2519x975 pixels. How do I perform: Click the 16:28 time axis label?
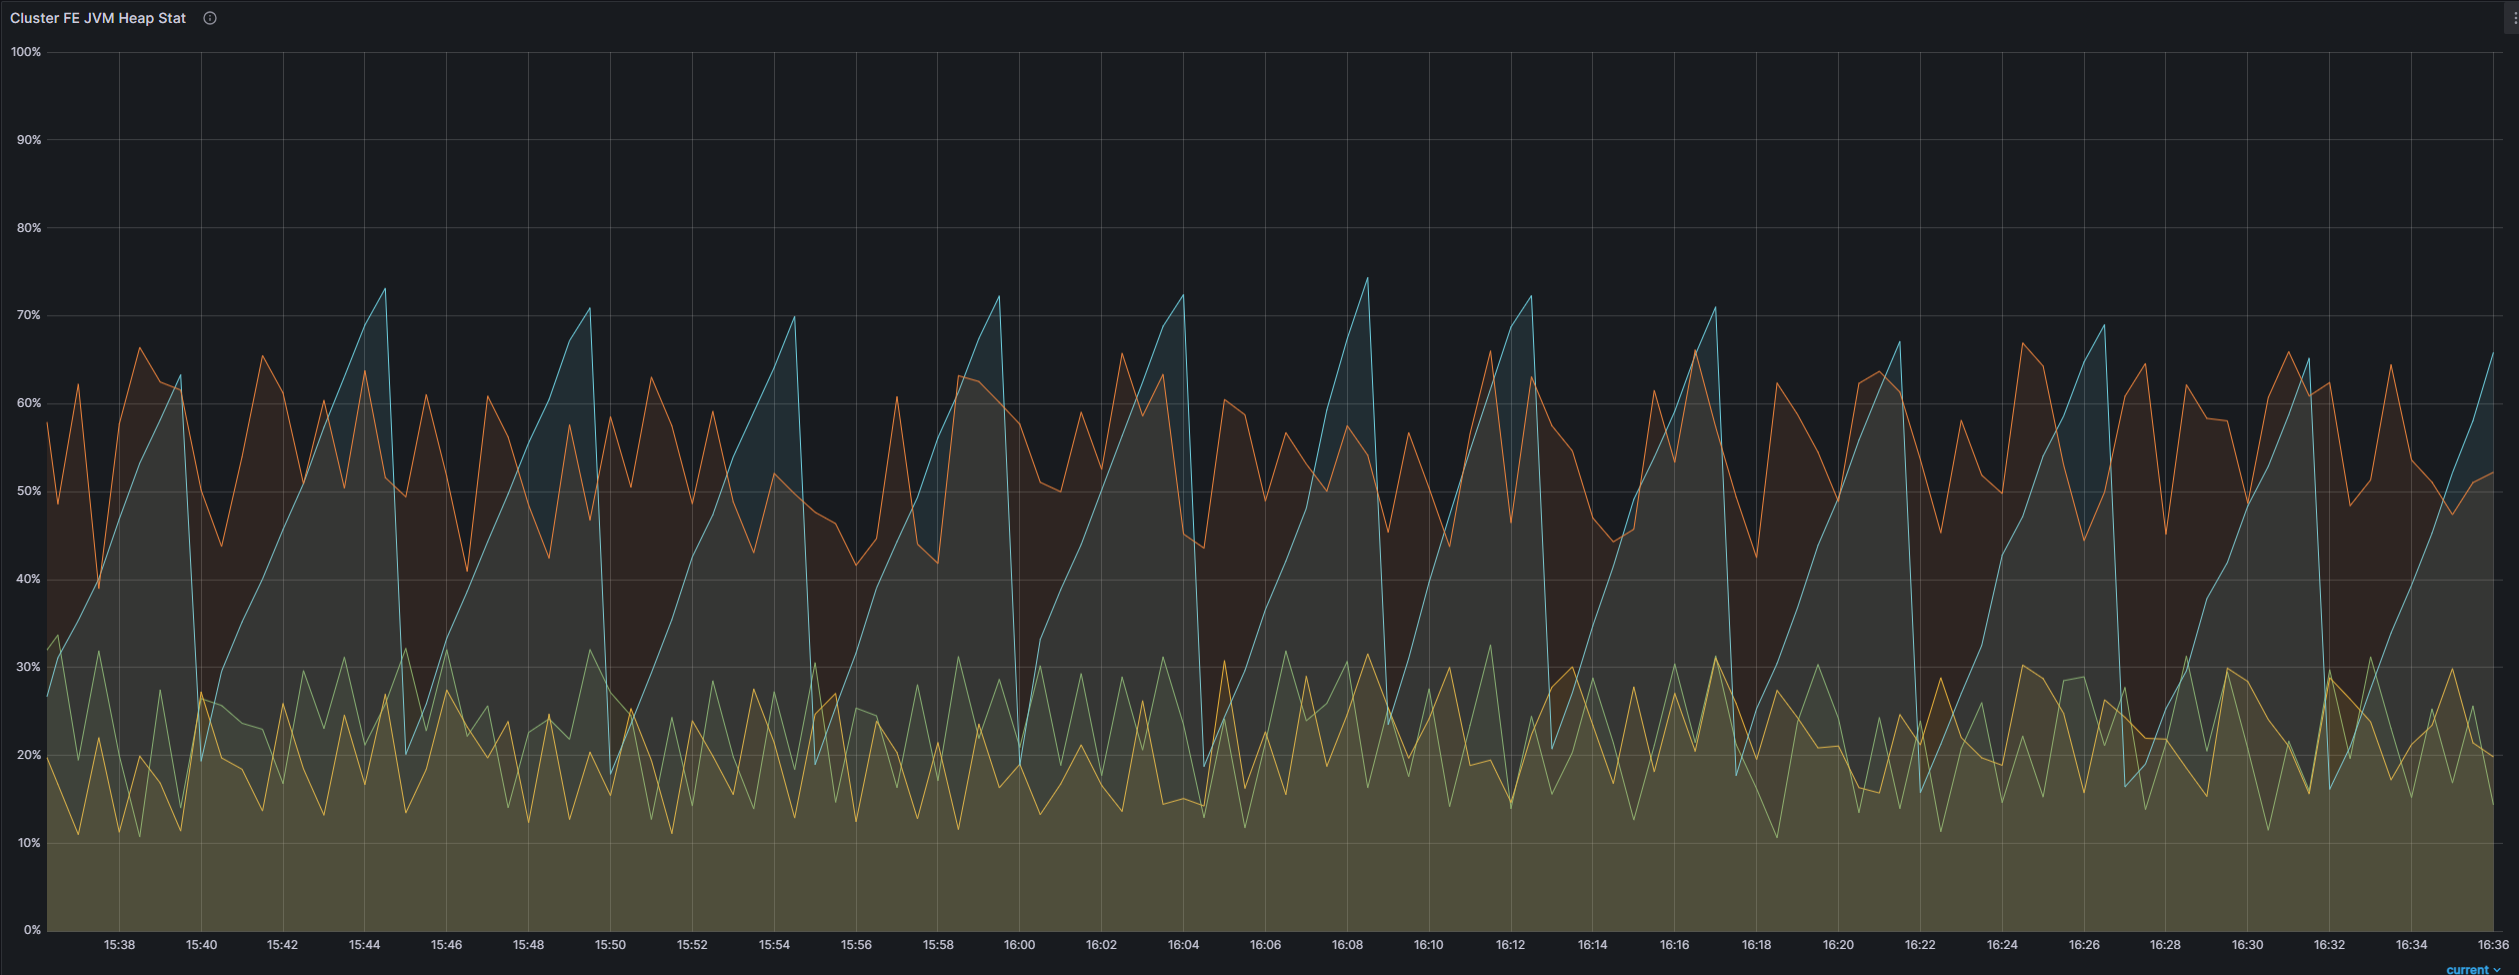[2165, 945]
